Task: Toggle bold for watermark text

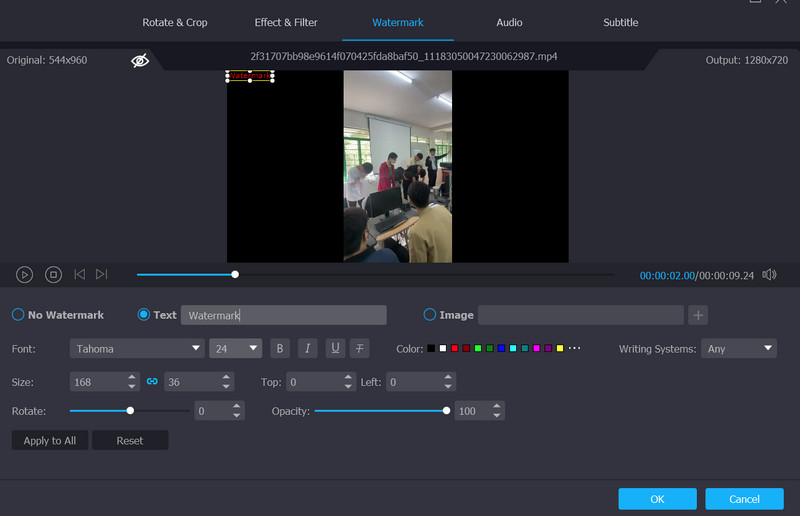Action: click(x=280, y=348)
